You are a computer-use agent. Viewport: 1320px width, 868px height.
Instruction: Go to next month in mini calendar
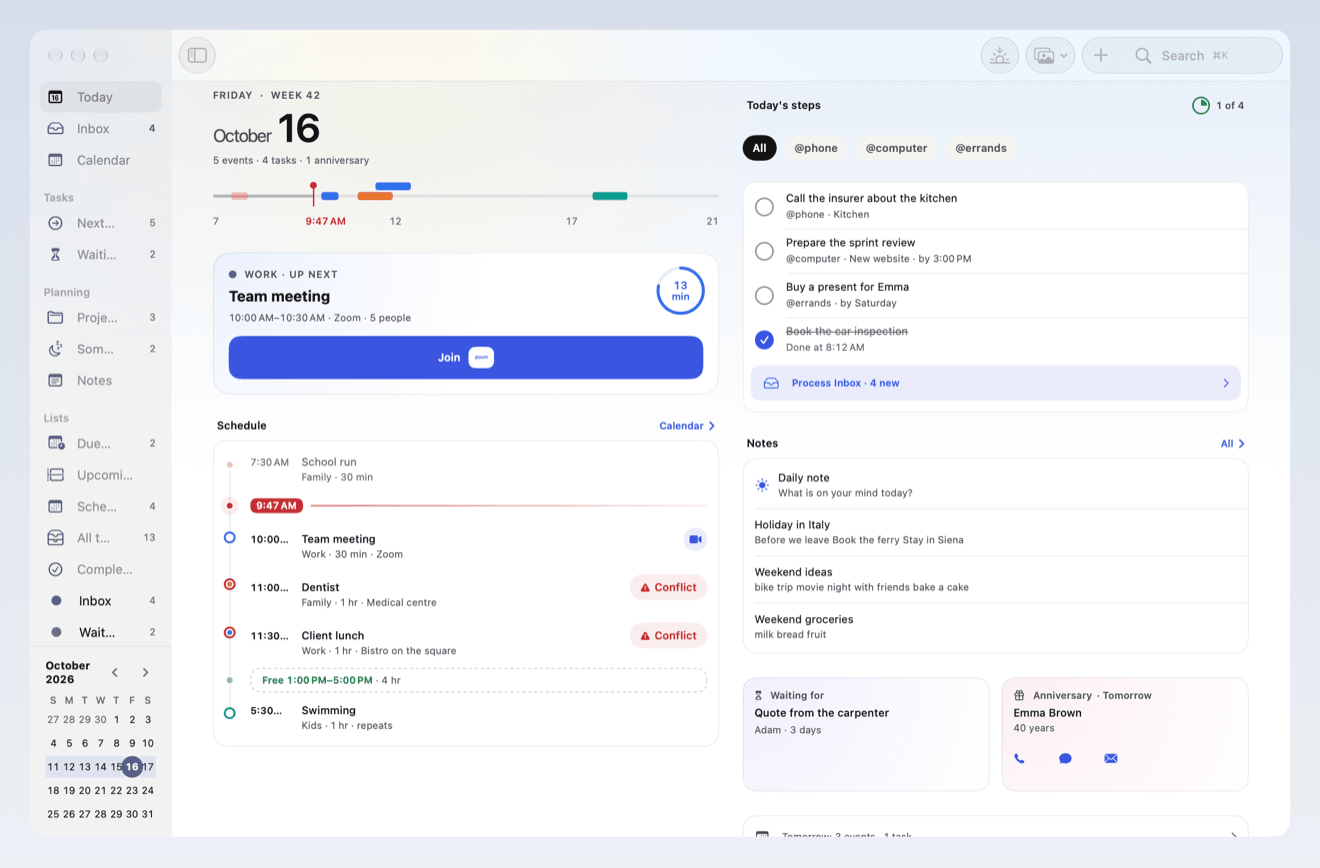point(145,672)
